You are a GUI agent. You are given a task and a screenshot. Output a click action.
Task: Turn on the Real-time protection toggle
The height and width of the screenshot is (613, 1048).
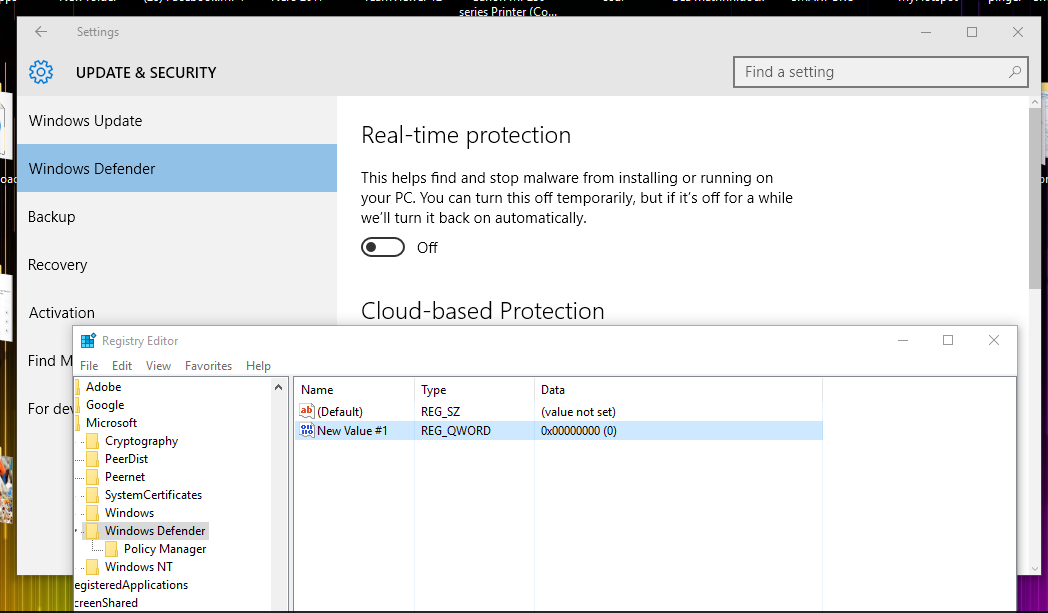click(382, 245)
